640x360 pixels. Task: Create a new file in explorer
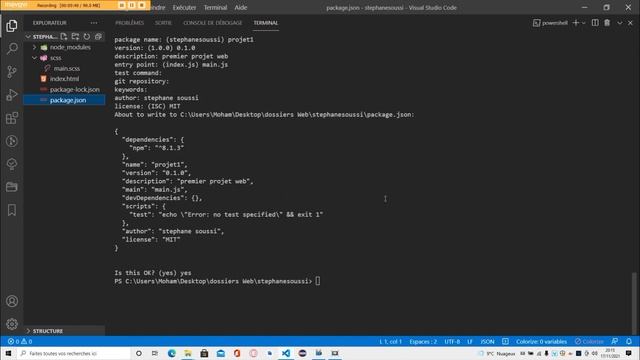coord(64,37)
